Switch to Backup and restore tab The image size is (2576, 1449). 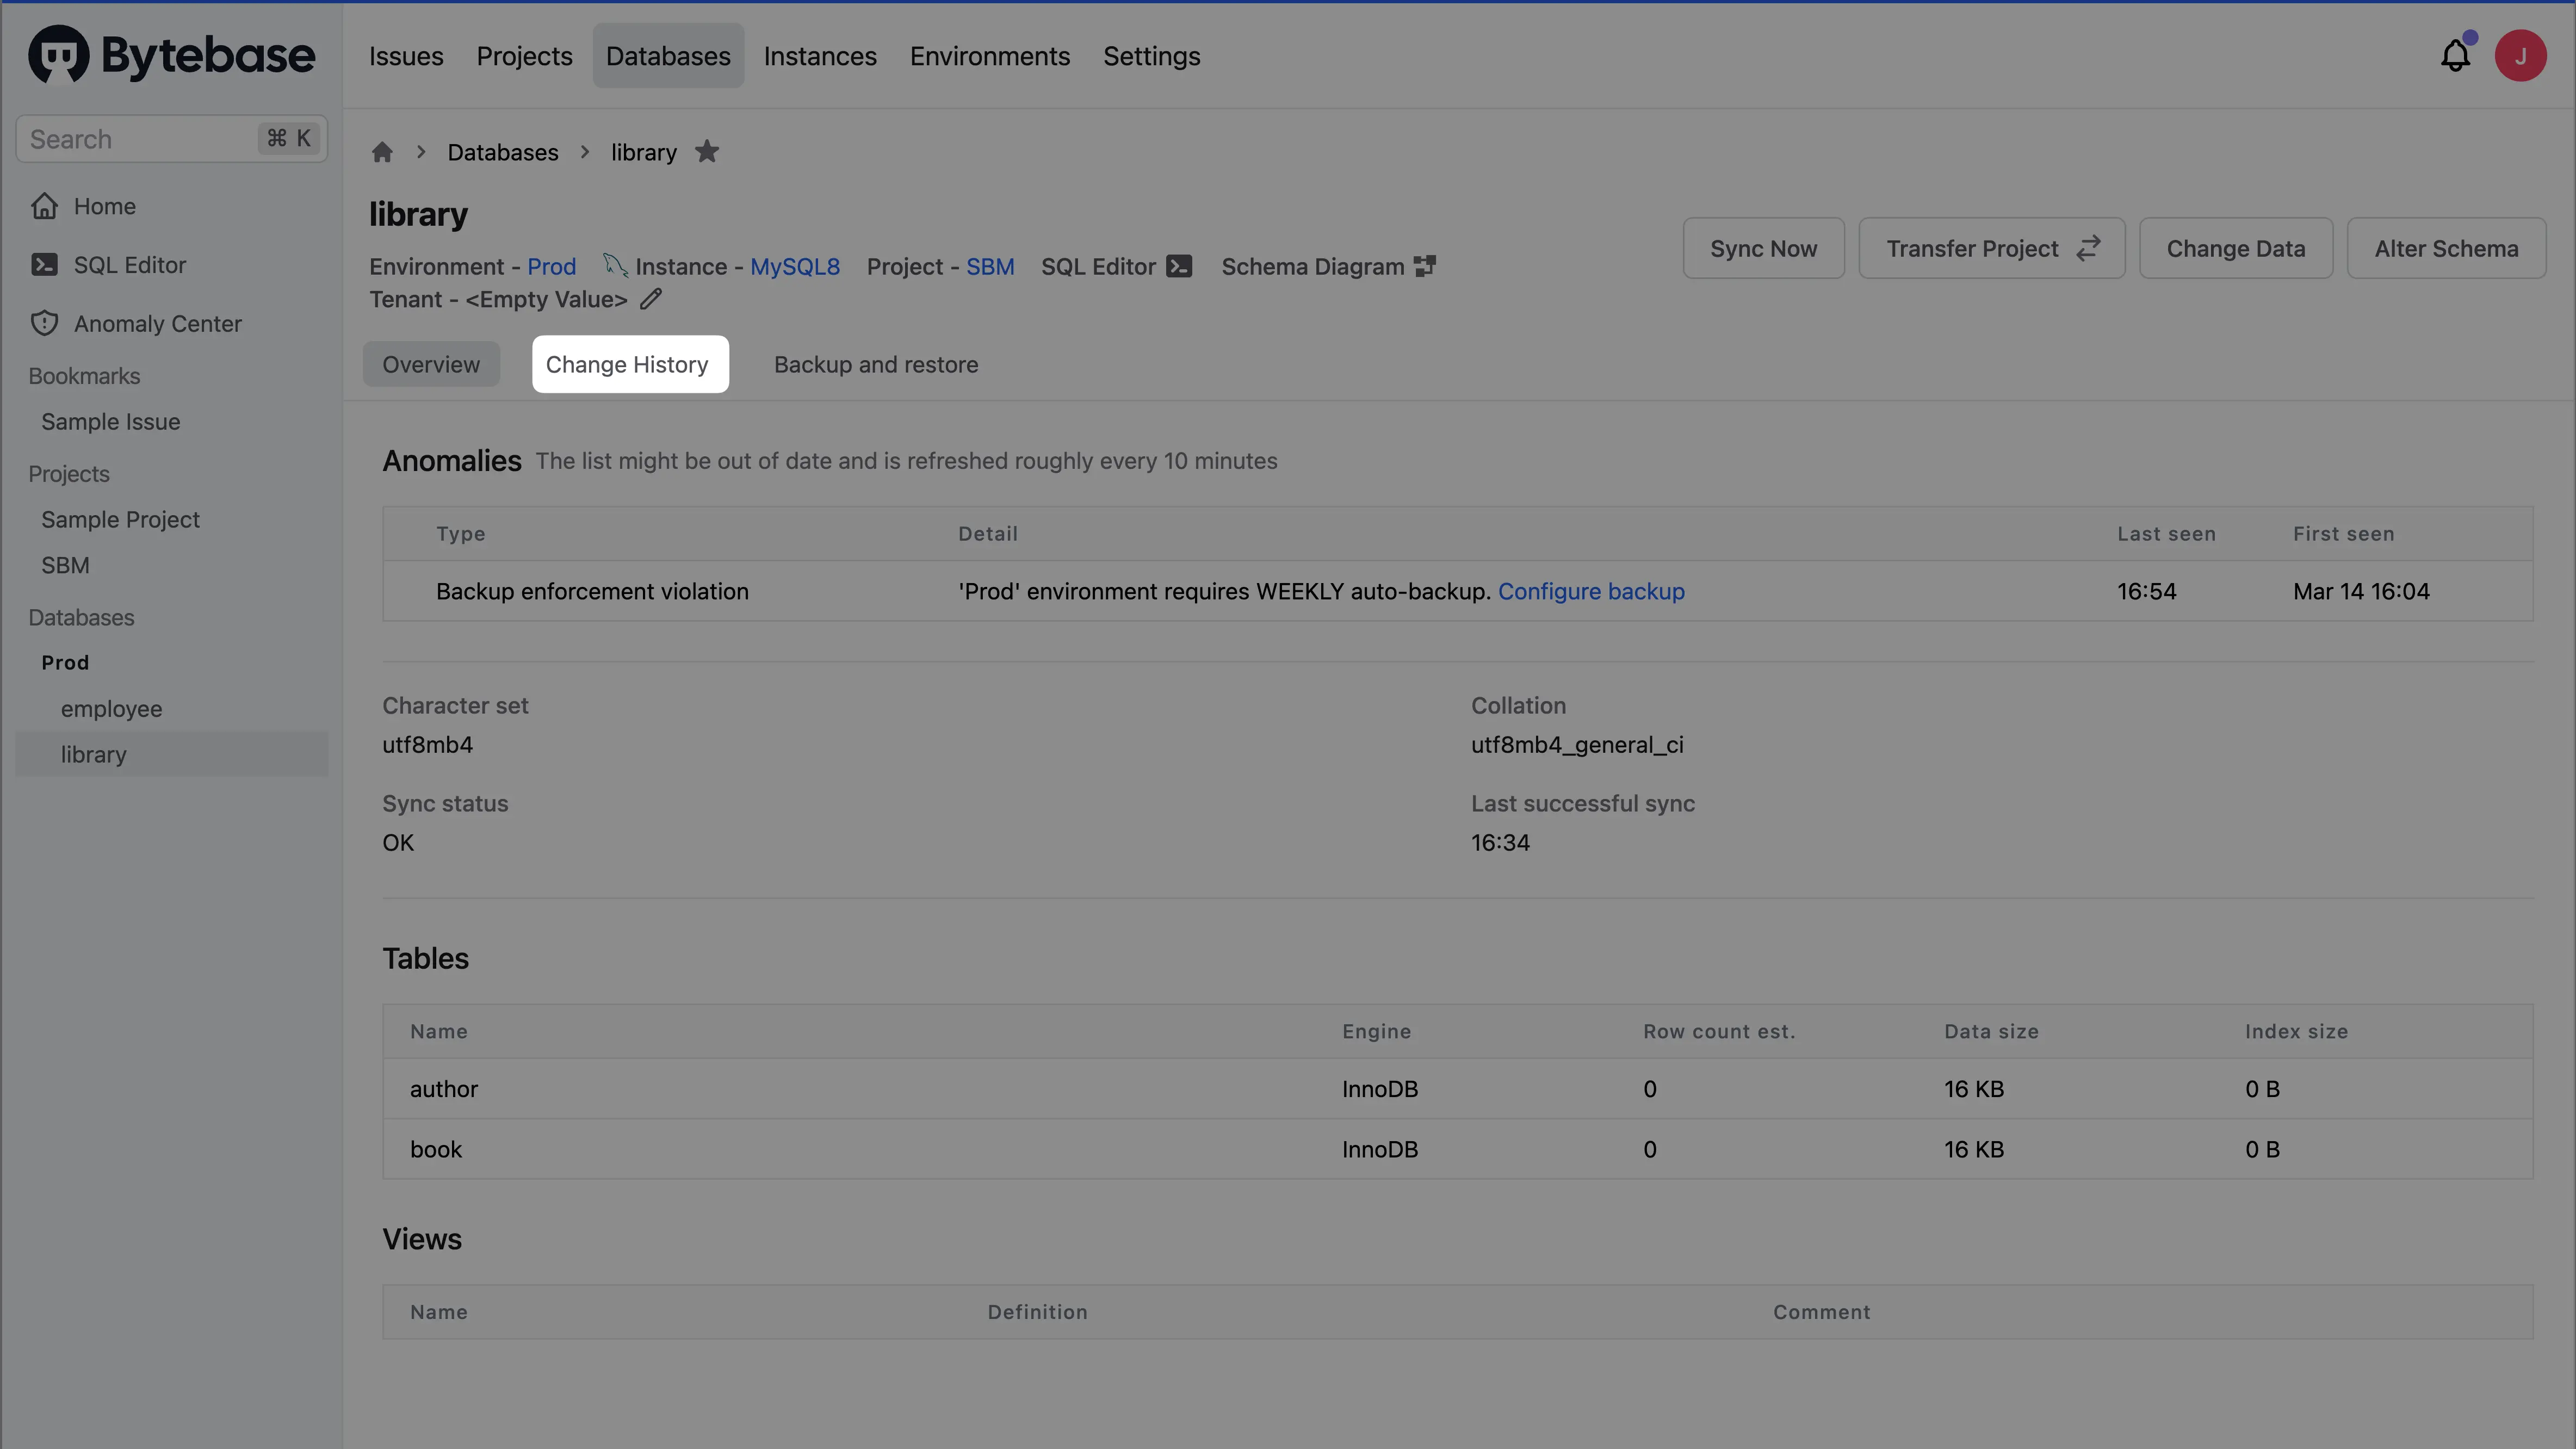pos(876,364)
